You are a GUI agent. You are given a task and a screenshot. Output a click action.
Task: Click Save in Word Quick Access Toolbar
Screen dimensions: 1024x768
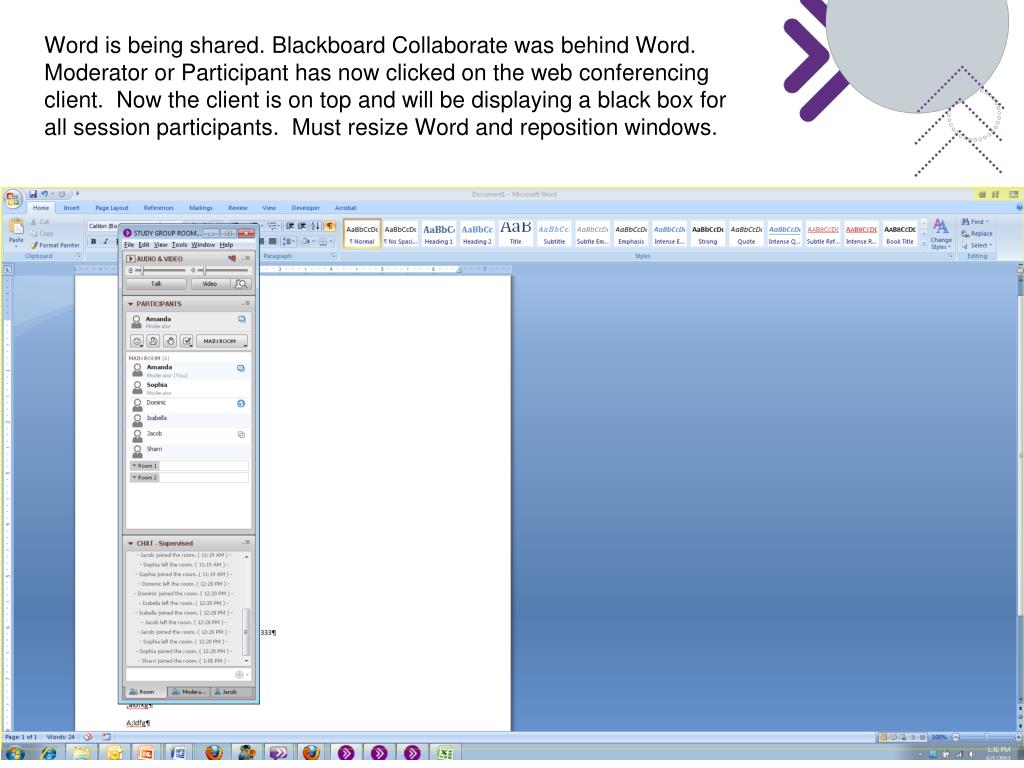[x=33, y=194]
